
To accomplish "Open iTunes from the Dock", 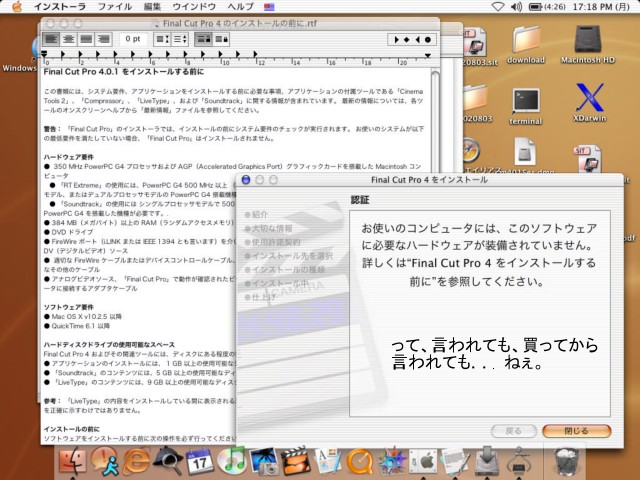I will [x=231, y=460].
